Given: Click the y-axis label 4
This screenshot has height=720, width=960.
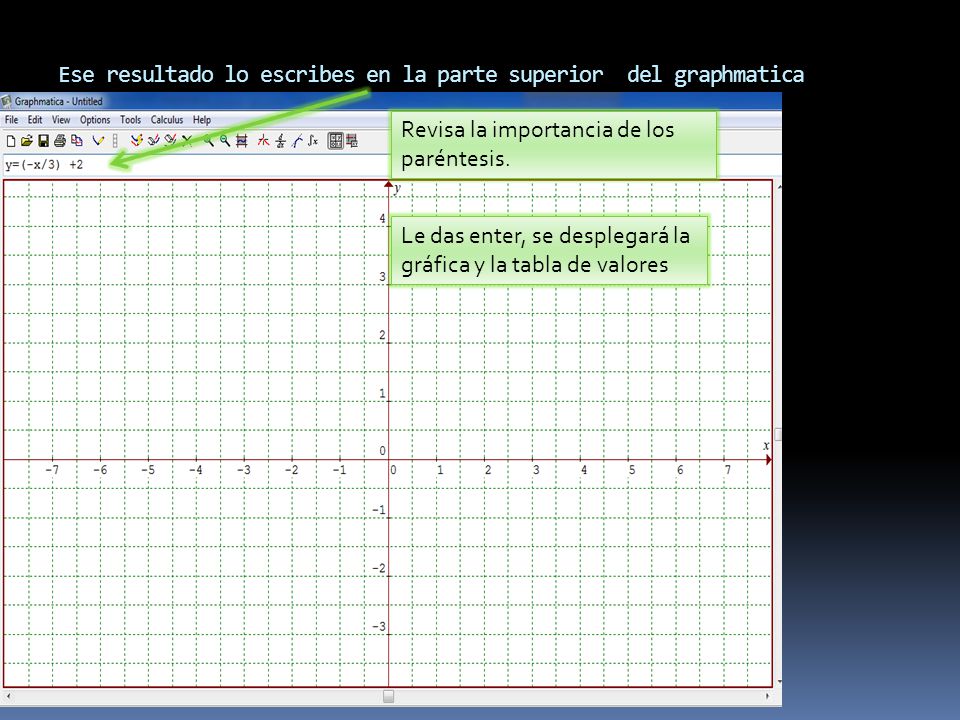Looking at the screenshot, I should click(x=382, y=219).
